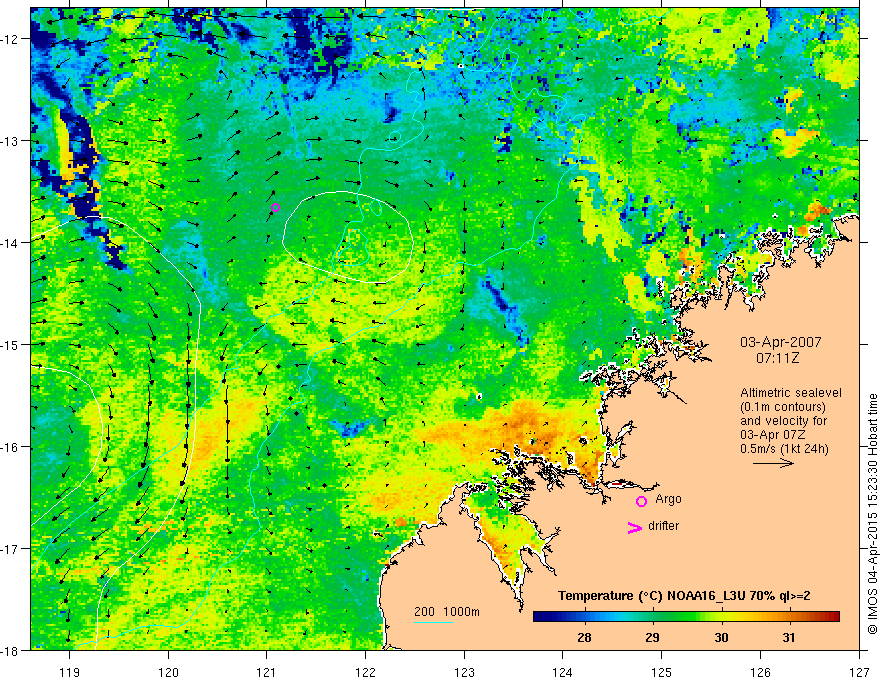Screen dimensions: 880x680
Task: Click the time label 07:11Z
Action: pyautogui.click(x=777, y=358)
